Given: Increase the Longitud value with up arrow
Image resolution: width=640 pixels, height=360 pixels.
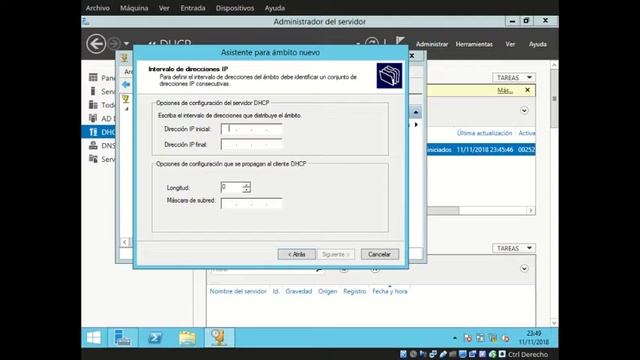Looking at the screenshot, I should [x=246, y=185].
